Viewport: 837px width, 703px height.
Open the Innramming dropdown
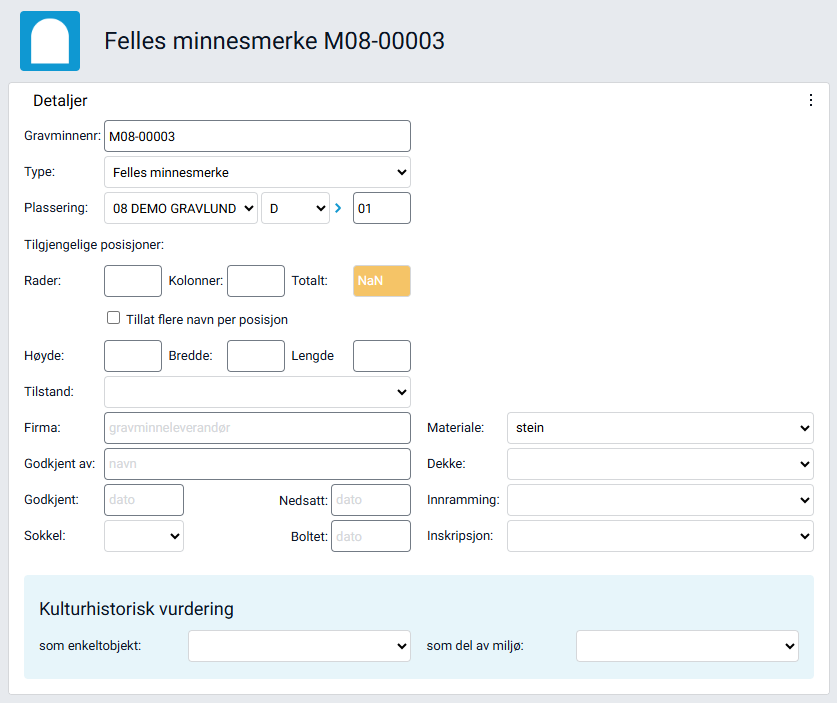coord(660,499)
